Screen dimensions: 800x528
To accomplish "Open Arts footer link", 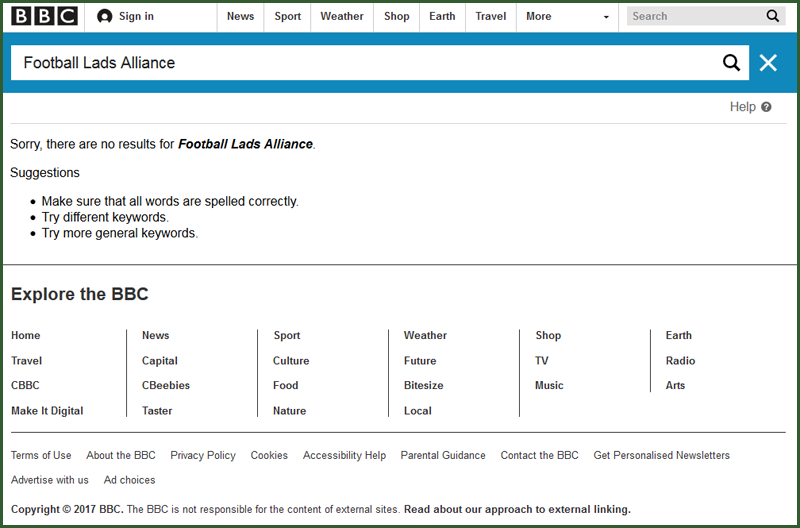I will (x=675, y=385).
